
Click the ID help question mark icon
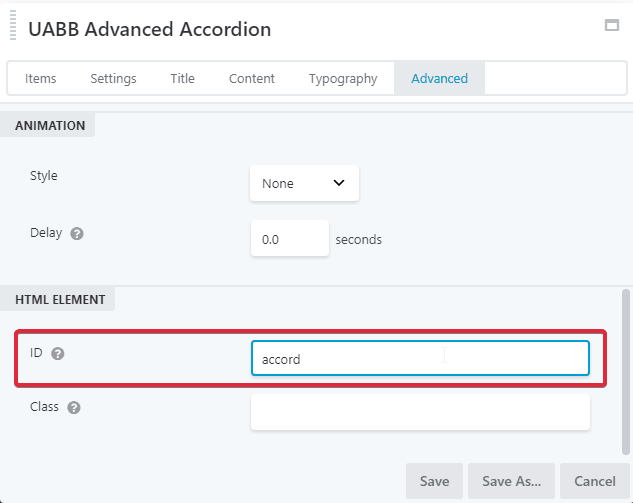[x=57, y=354]
